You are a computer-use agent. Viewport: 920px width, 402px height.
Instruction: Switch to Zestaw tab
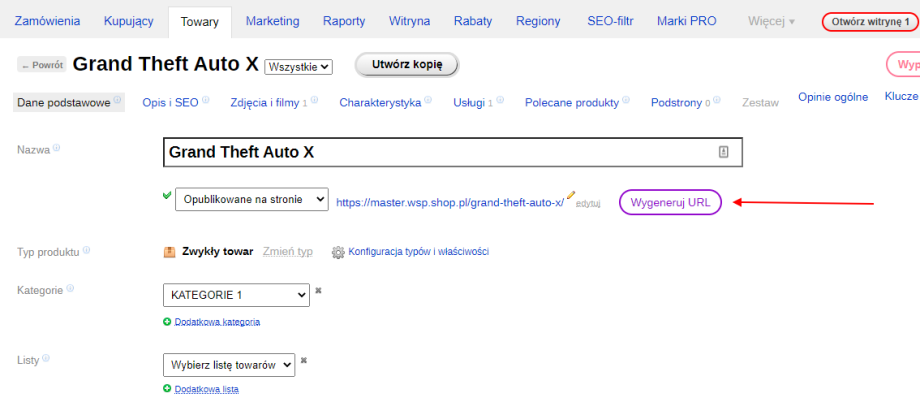click(x=760, y=103)
